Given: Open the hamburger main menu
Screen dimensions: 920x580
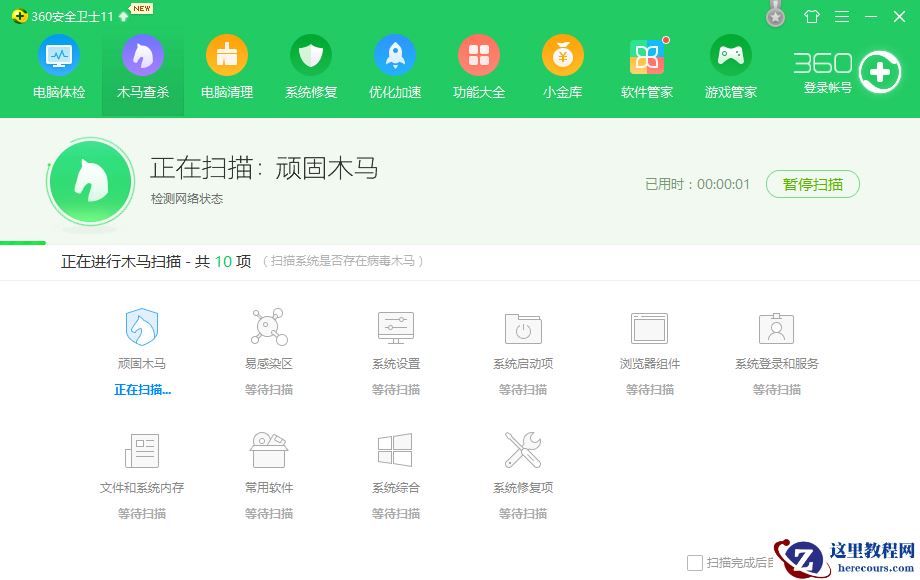Looking at the screenshot, I should coord(841,16).
